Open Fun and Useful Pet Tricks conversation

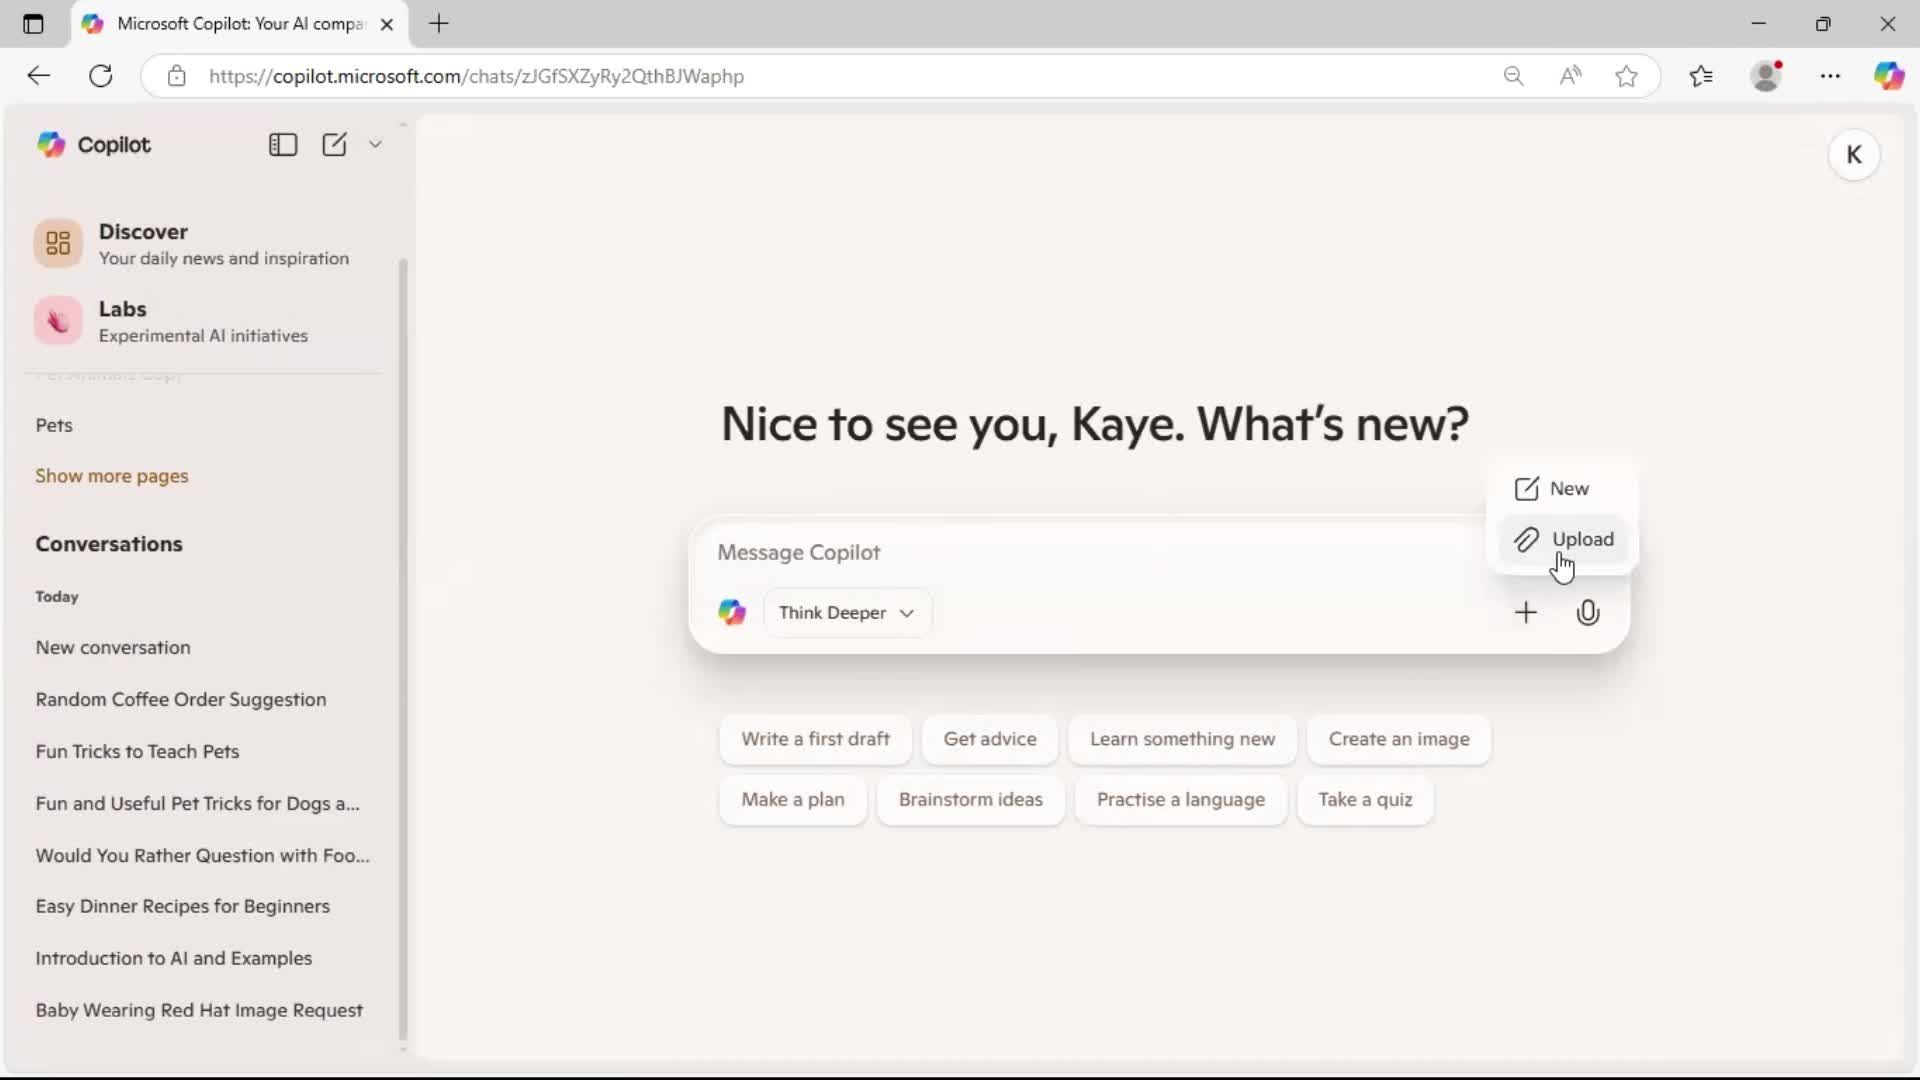198,803
